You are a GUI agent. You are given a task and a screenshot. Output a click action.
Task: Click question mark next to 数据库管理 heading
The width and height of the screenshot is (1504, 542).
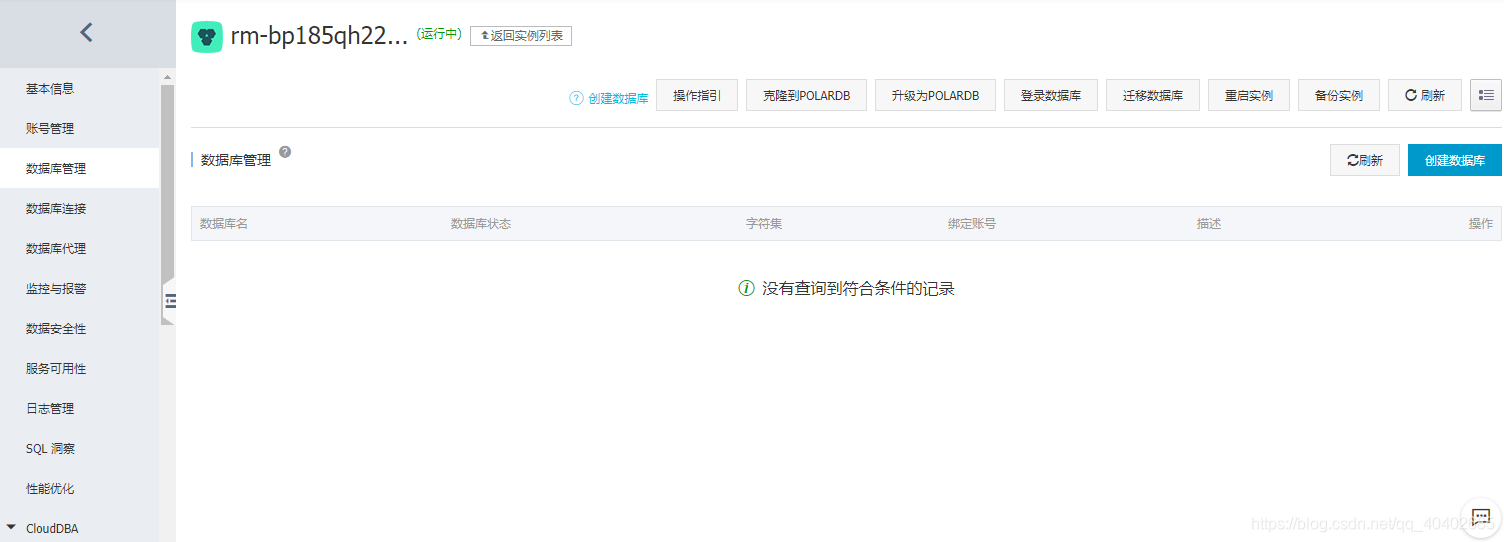285,152
